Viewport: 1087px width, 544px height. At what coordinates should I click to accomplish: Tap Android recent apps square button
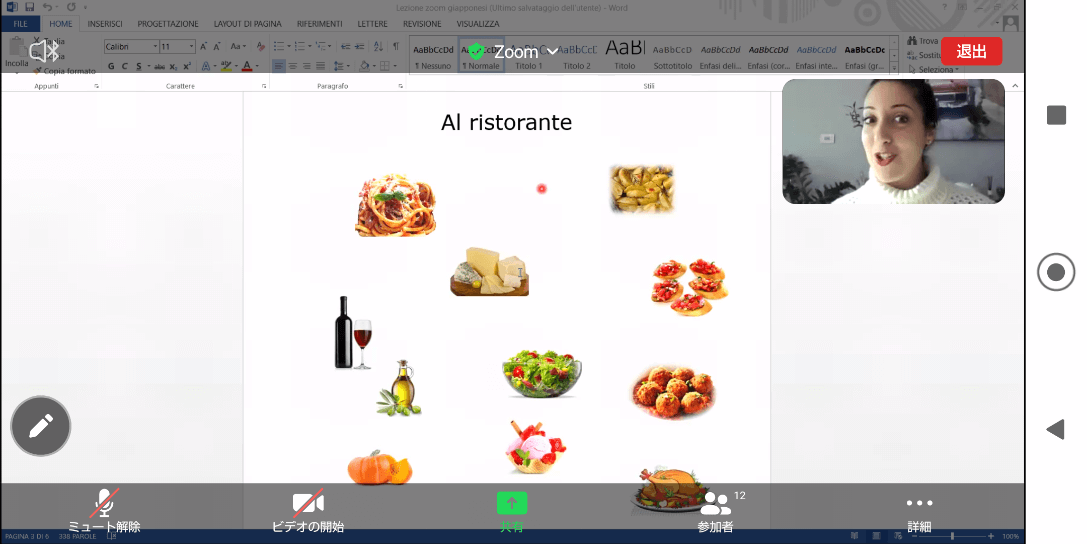[1056, 115]
